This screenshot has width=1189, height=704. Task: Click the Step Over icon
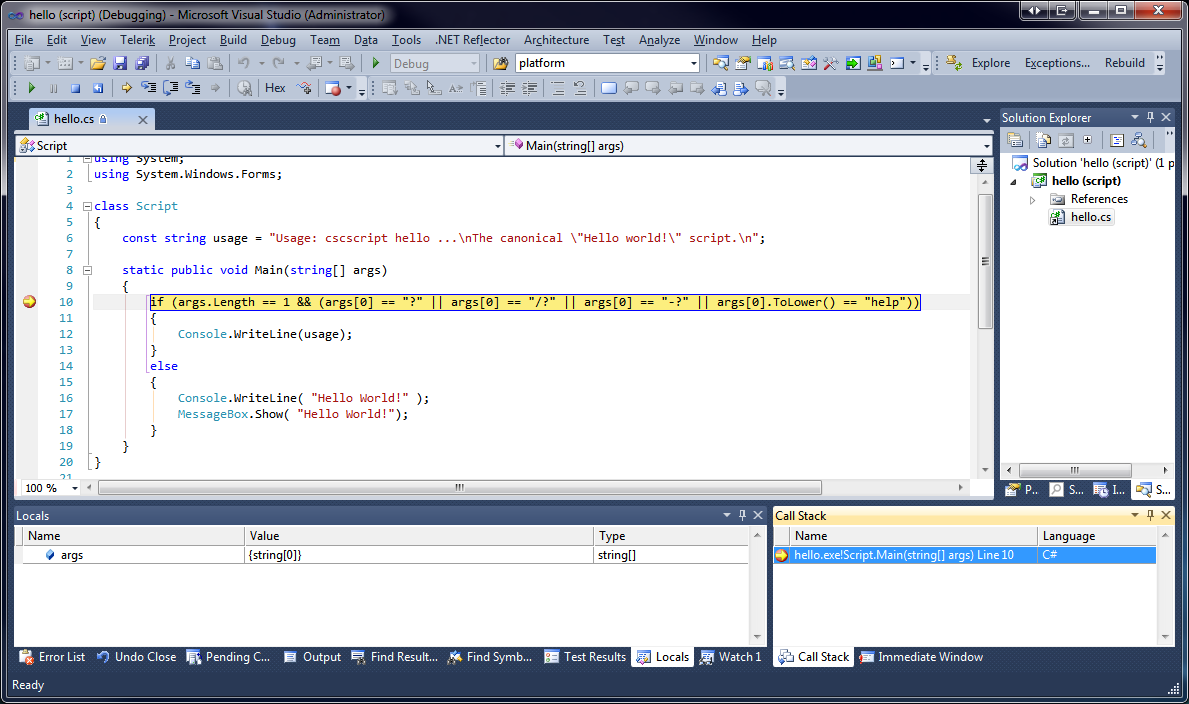171,88
